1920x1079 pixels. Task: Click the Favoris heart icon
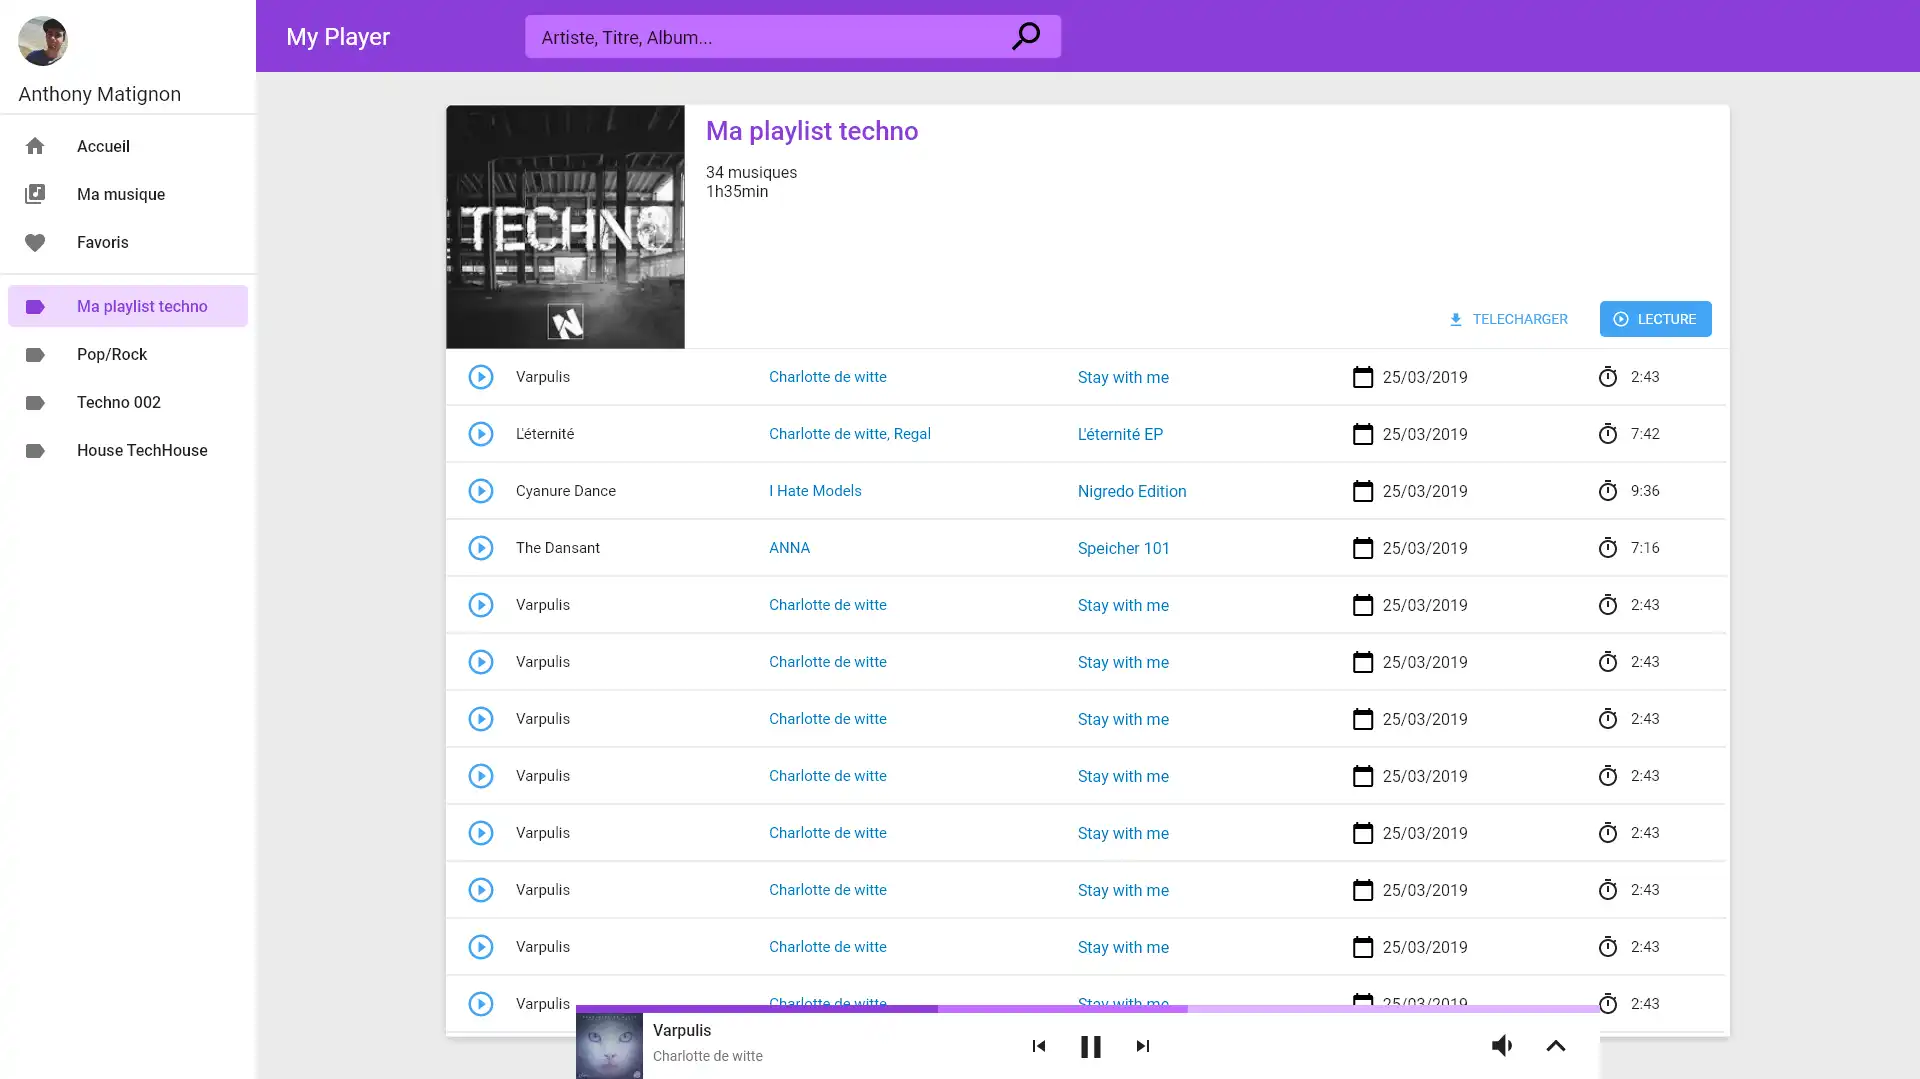pyautogui.click(x=35, y=242)
